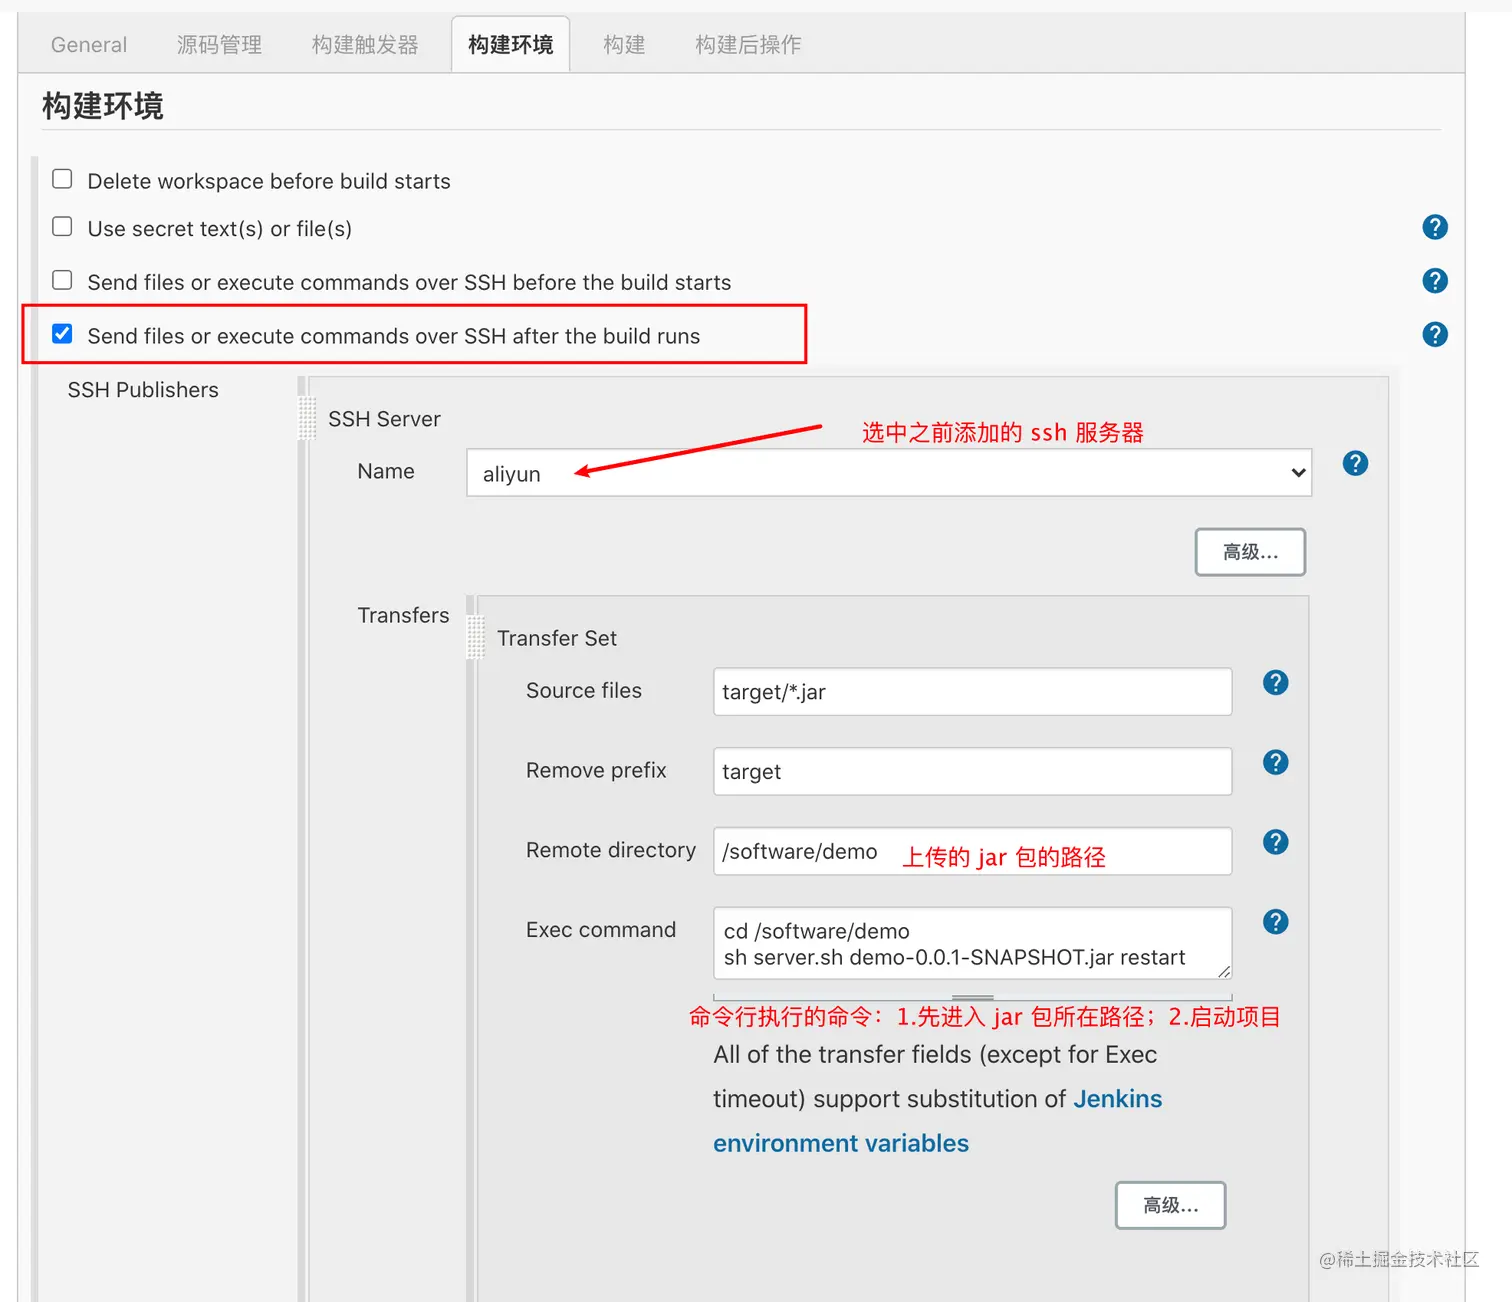Click the 高级 button under SSH Server Name
The image size is (1512, 1302).
(x=1250, y=552)
